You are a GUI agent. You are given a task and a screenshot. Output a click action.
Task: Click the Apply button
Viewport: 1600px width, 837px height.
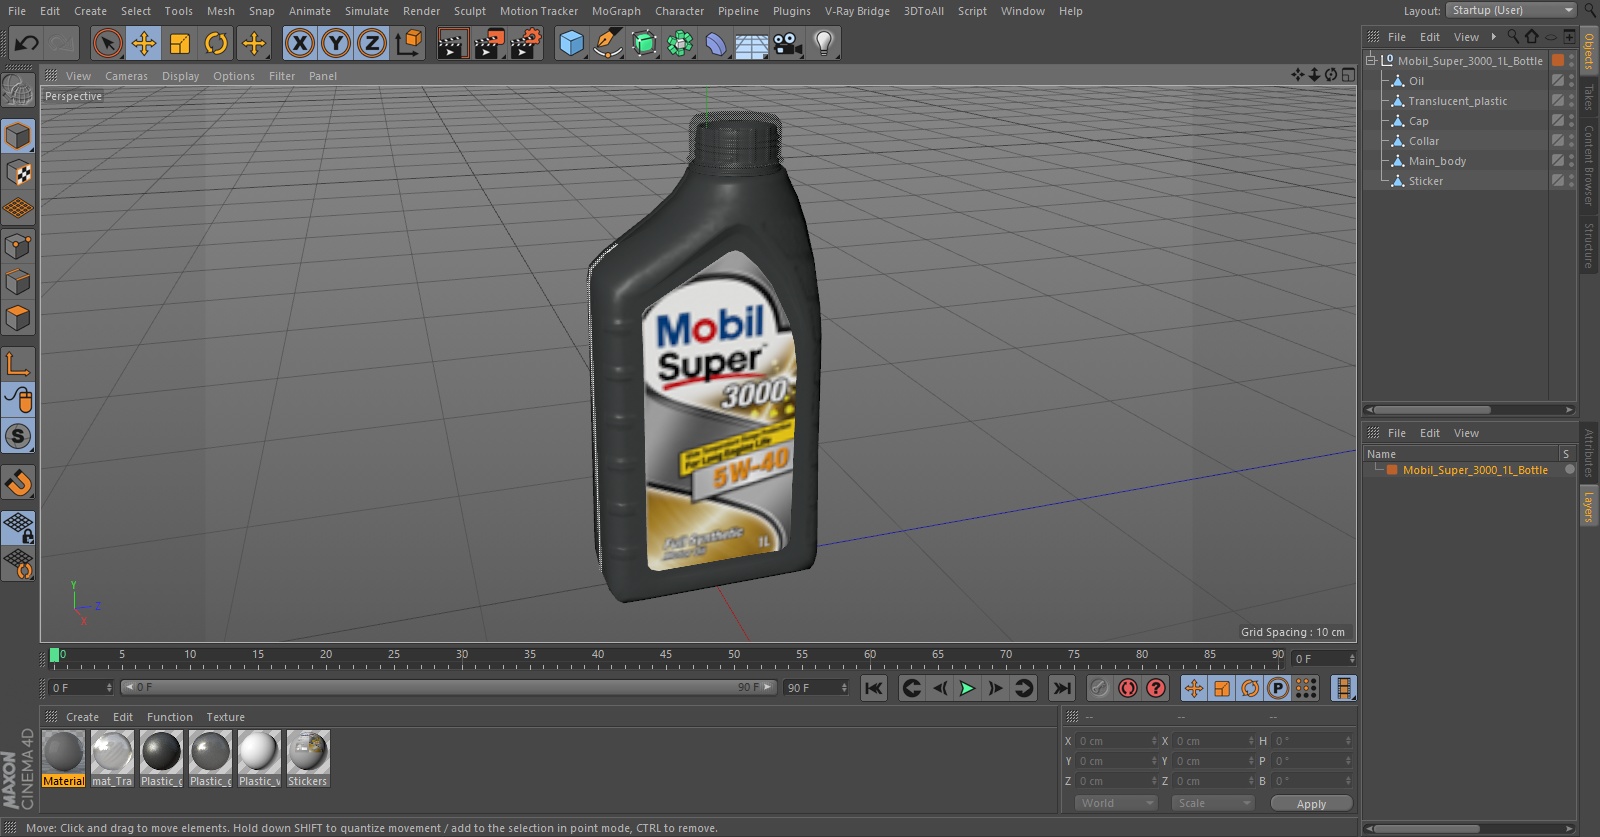pos(1311,803)
